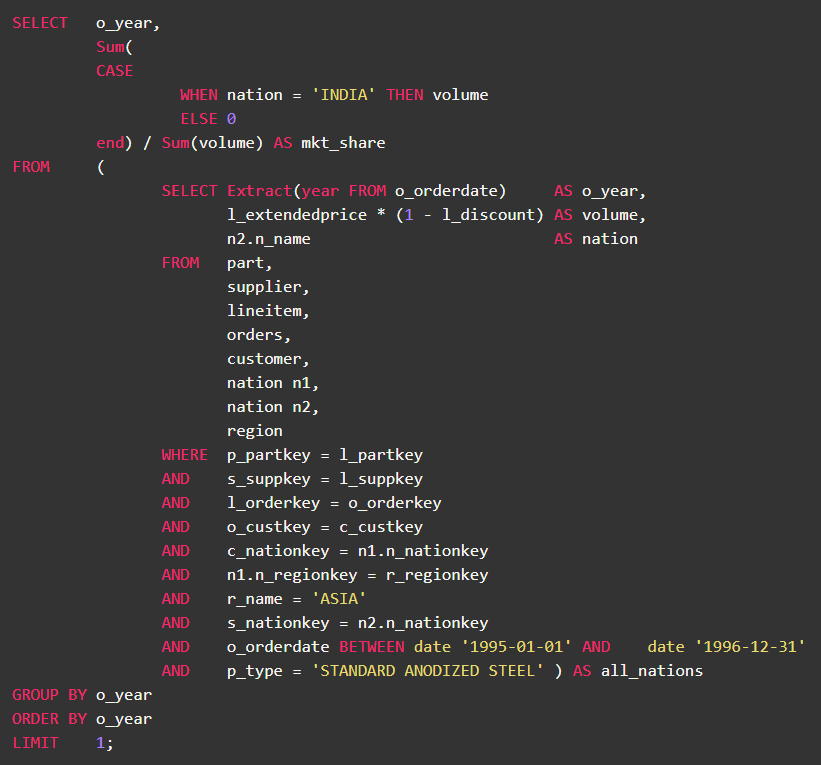Image resolution: width=821 pixels, height=765 pixels.
Task: Click the ORDER BY keyword
Action: pos(50,719)
